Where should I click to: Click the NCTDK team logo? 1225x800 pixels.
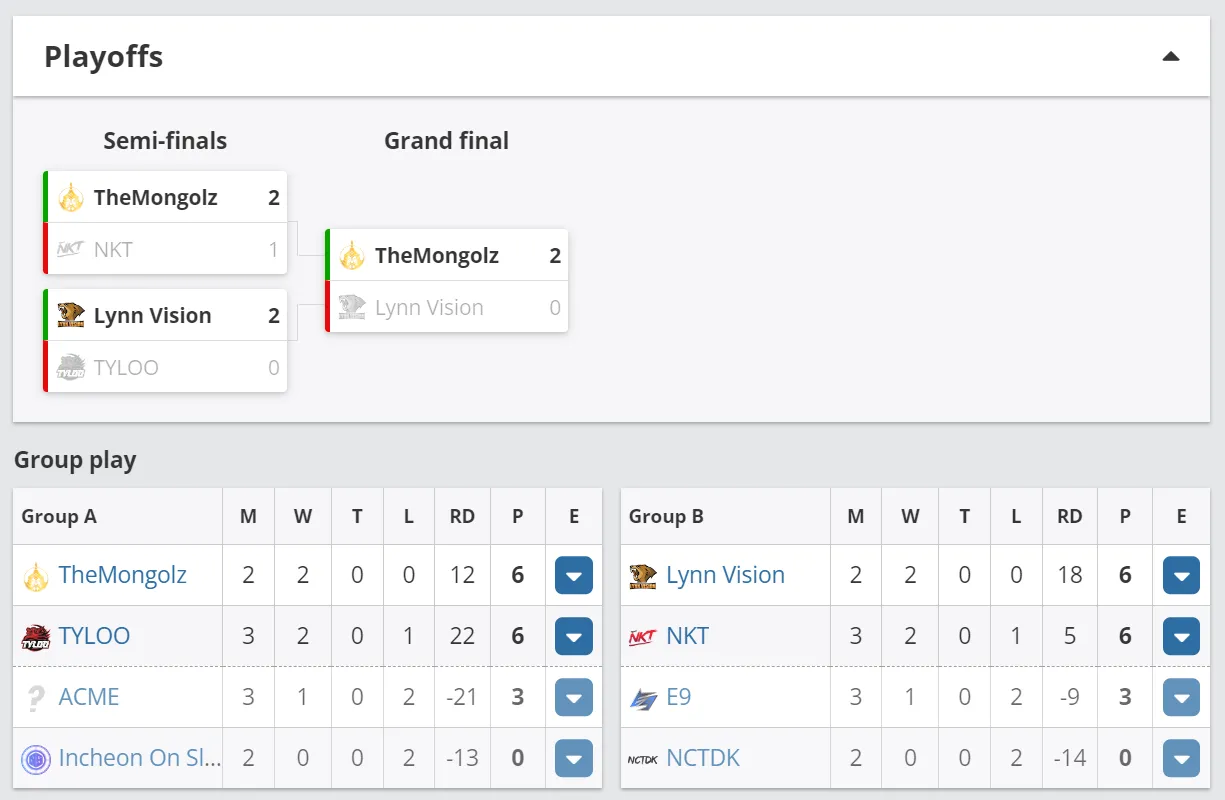point(643,759)
